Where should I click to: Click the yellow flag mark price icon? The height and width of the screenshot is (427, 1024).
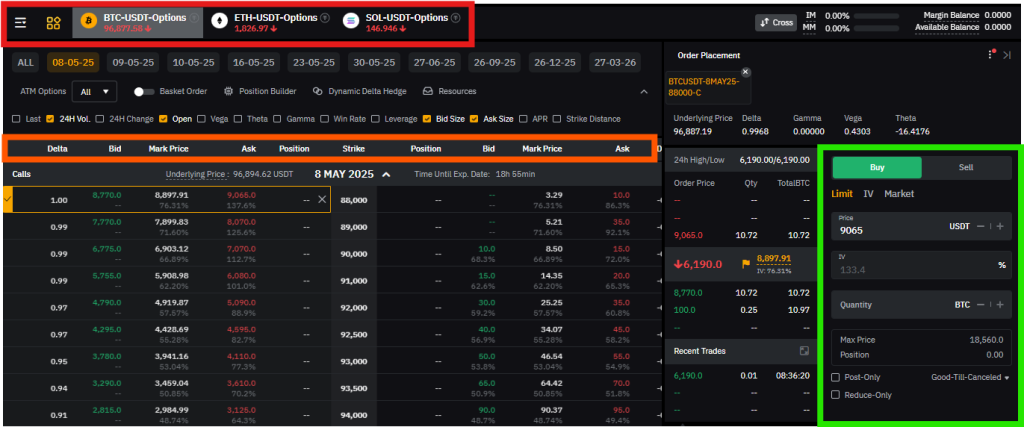pyautogui.click(x=746, y=264)
